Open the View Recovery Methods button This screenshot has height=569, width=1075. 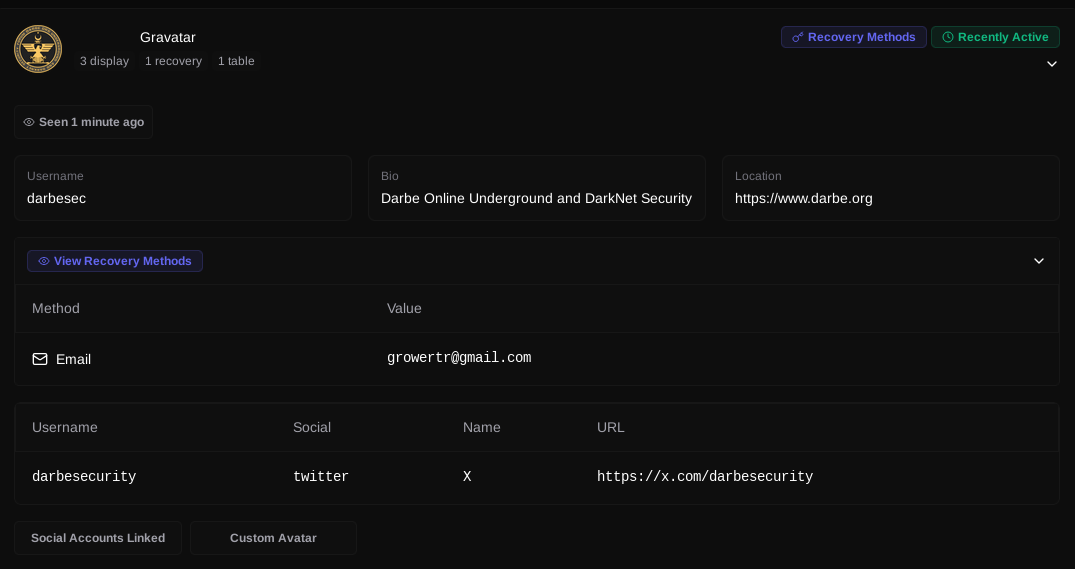pyautogui.click(x=115, y=261)
